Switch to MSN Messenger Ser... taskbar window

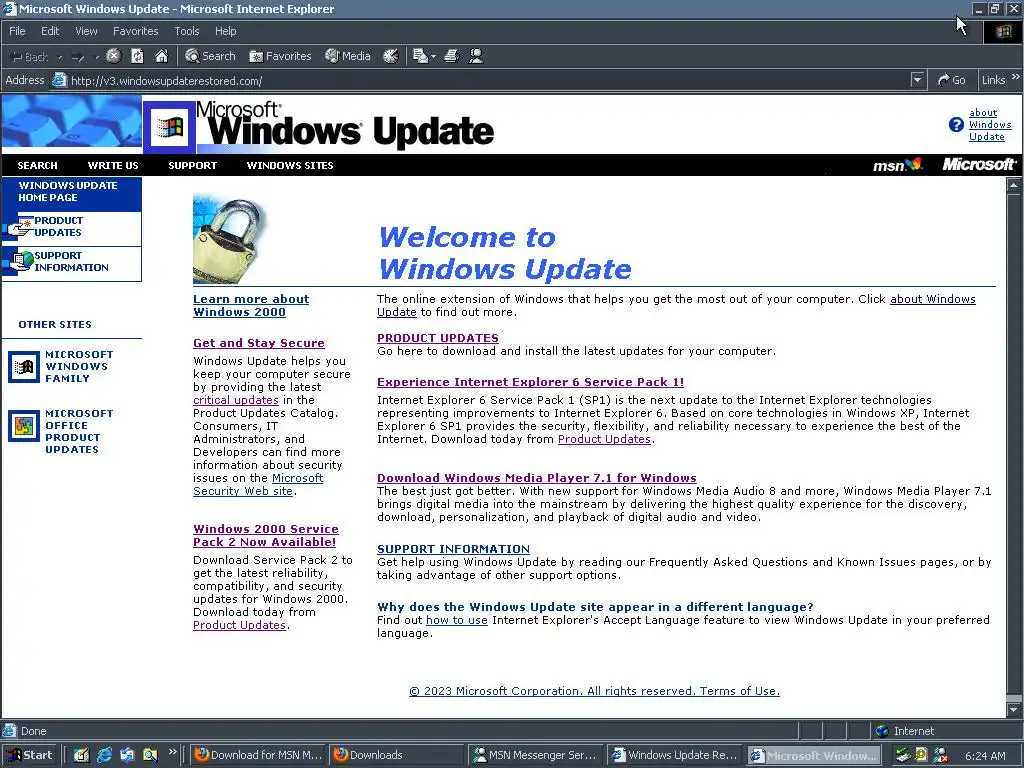(534, 755)
